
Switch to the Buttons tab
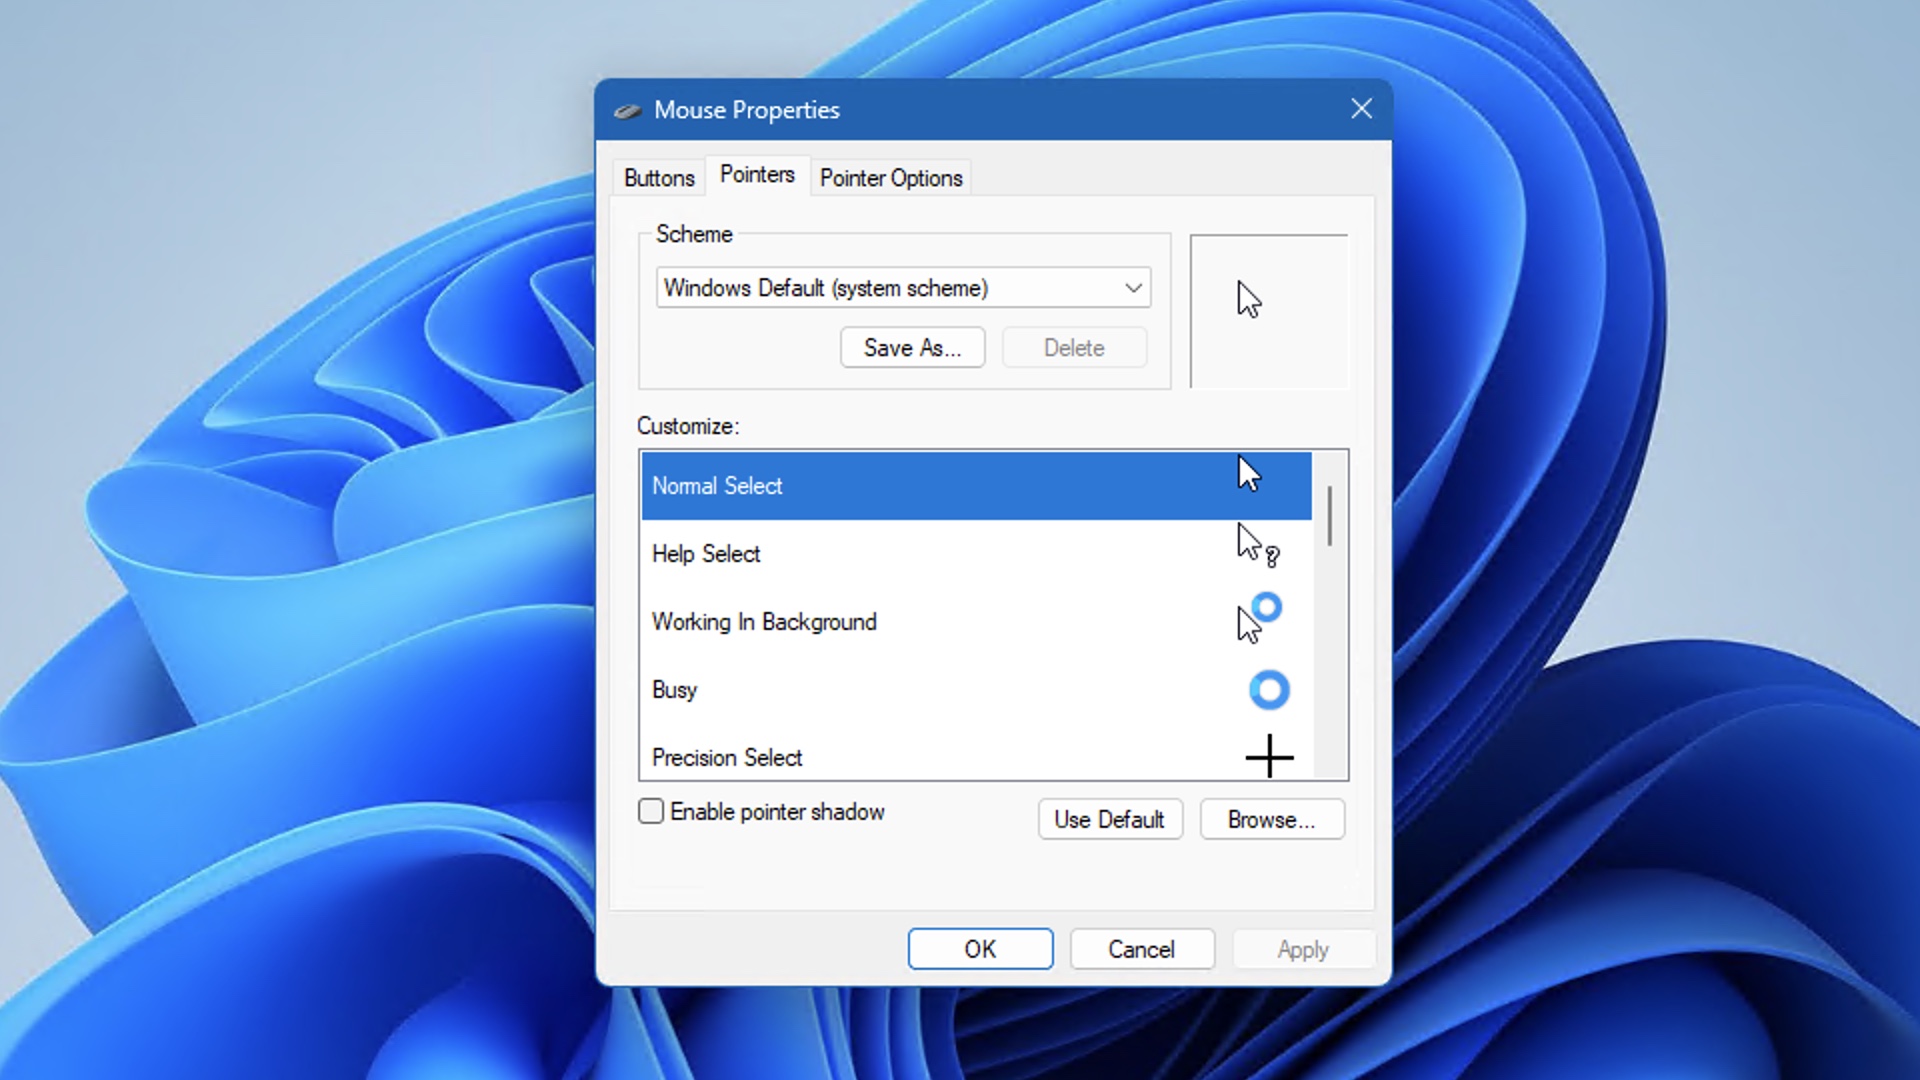pos(658,177)
